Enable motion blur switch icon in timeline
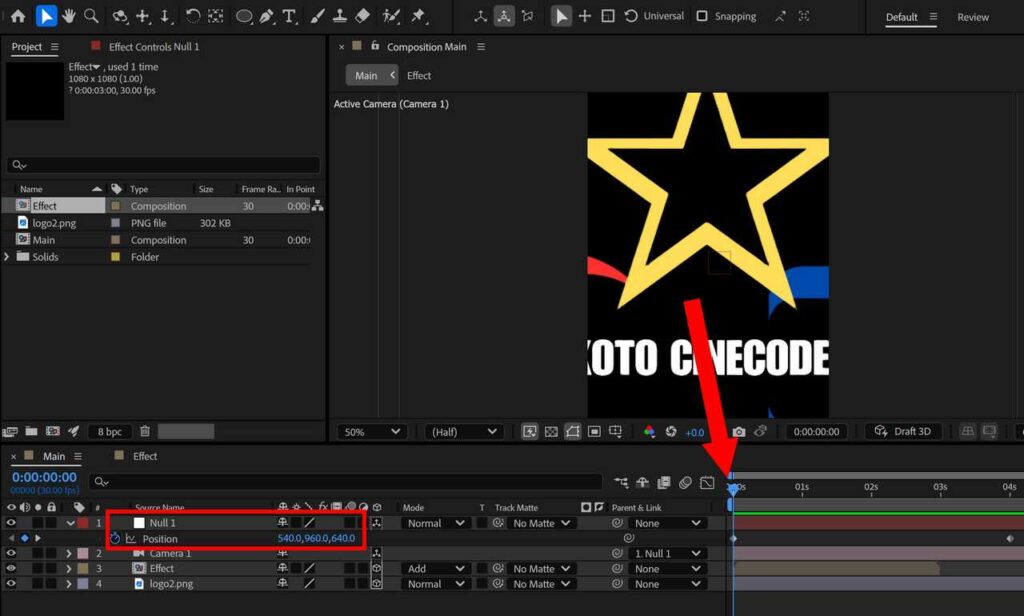The width and height of the screenshot is (1024, 616). 685,482
